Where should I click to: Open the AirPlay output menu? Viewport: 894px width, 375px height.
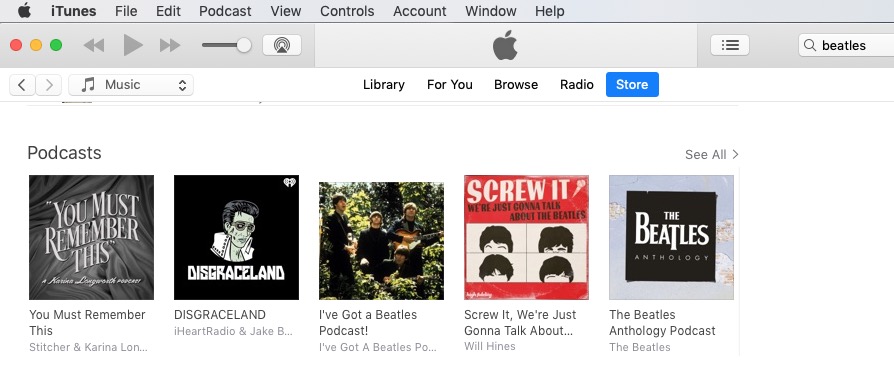pyautogui.click(x=282, y=45)
